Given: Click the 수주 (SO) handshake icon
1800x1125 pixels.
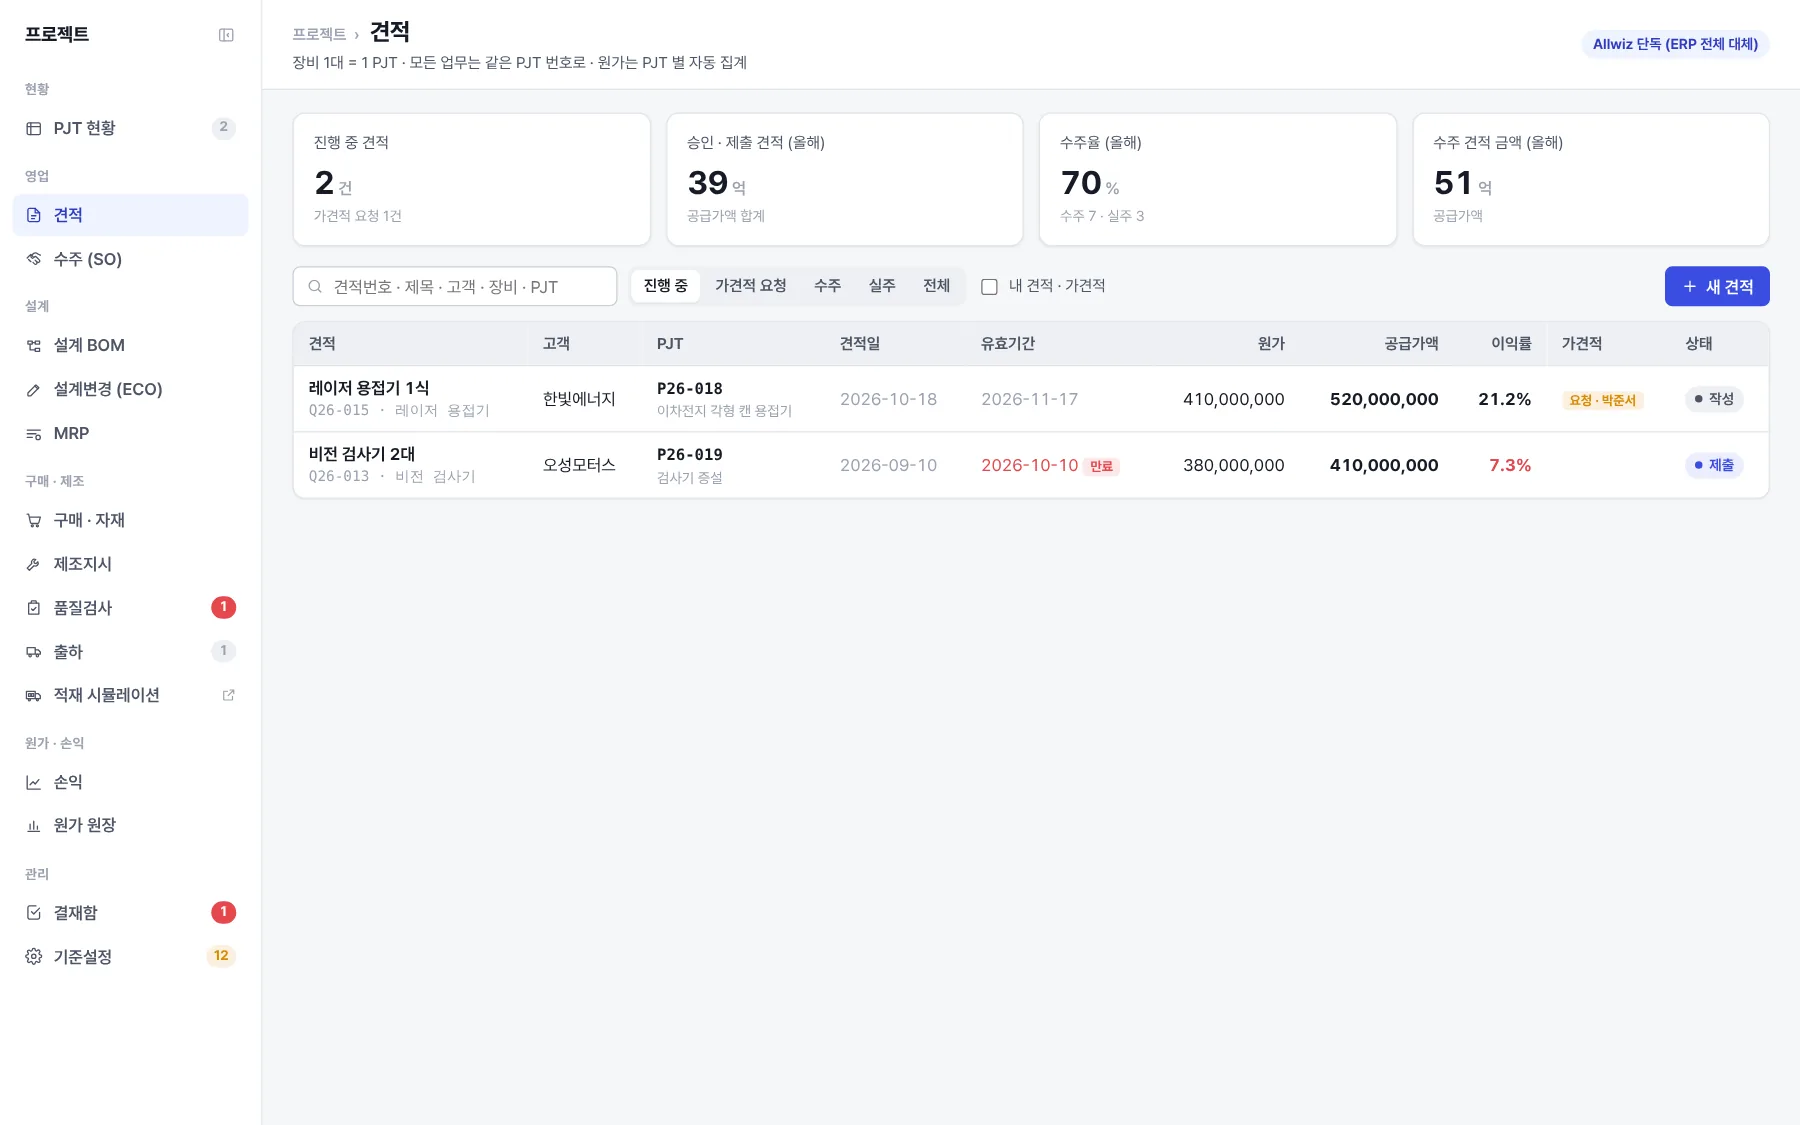Looking at the screenshot, I should coord(33,259).
